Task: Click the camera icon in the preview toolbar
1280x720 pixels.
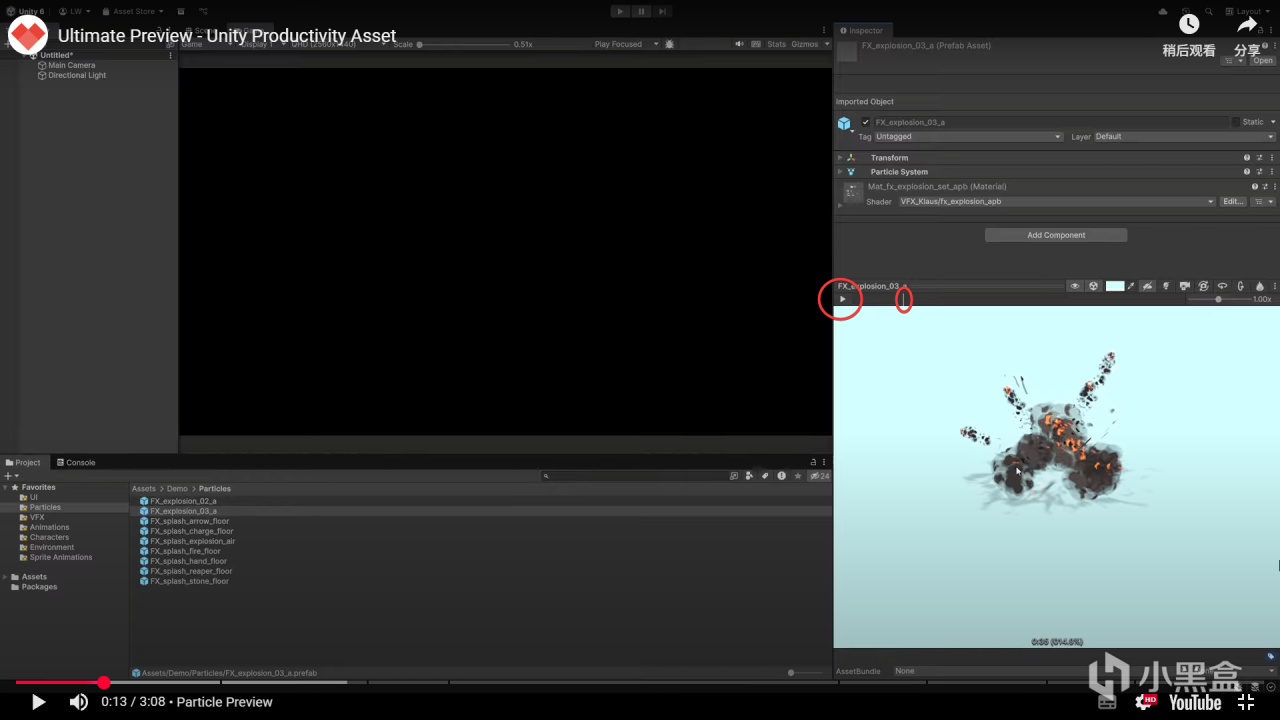Action: coord(1185,286)
